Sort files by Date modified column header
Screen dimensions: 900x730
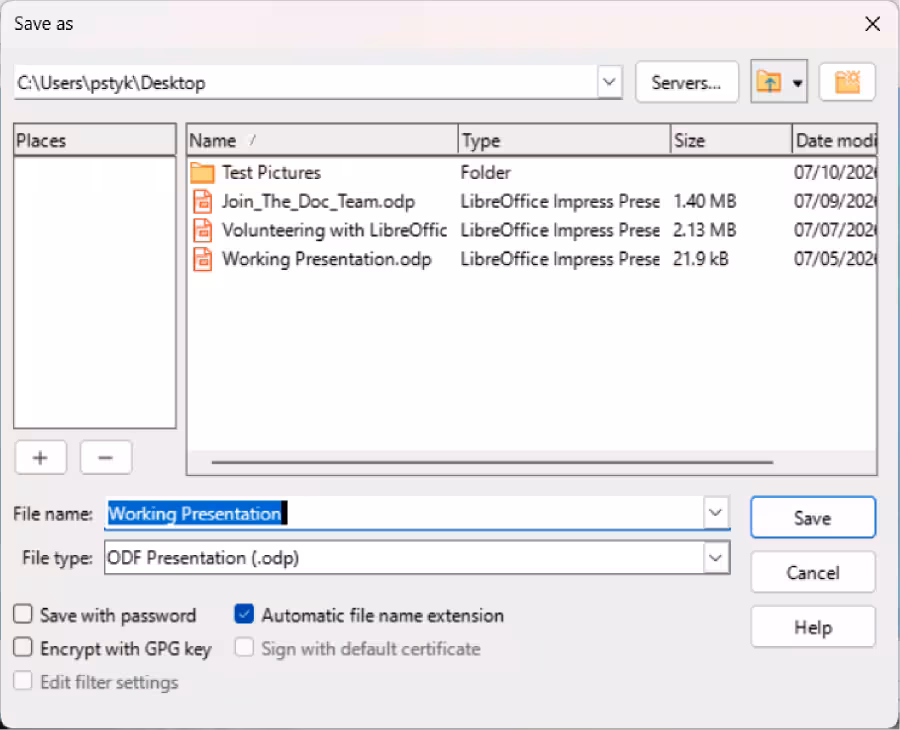pos(835,140)
